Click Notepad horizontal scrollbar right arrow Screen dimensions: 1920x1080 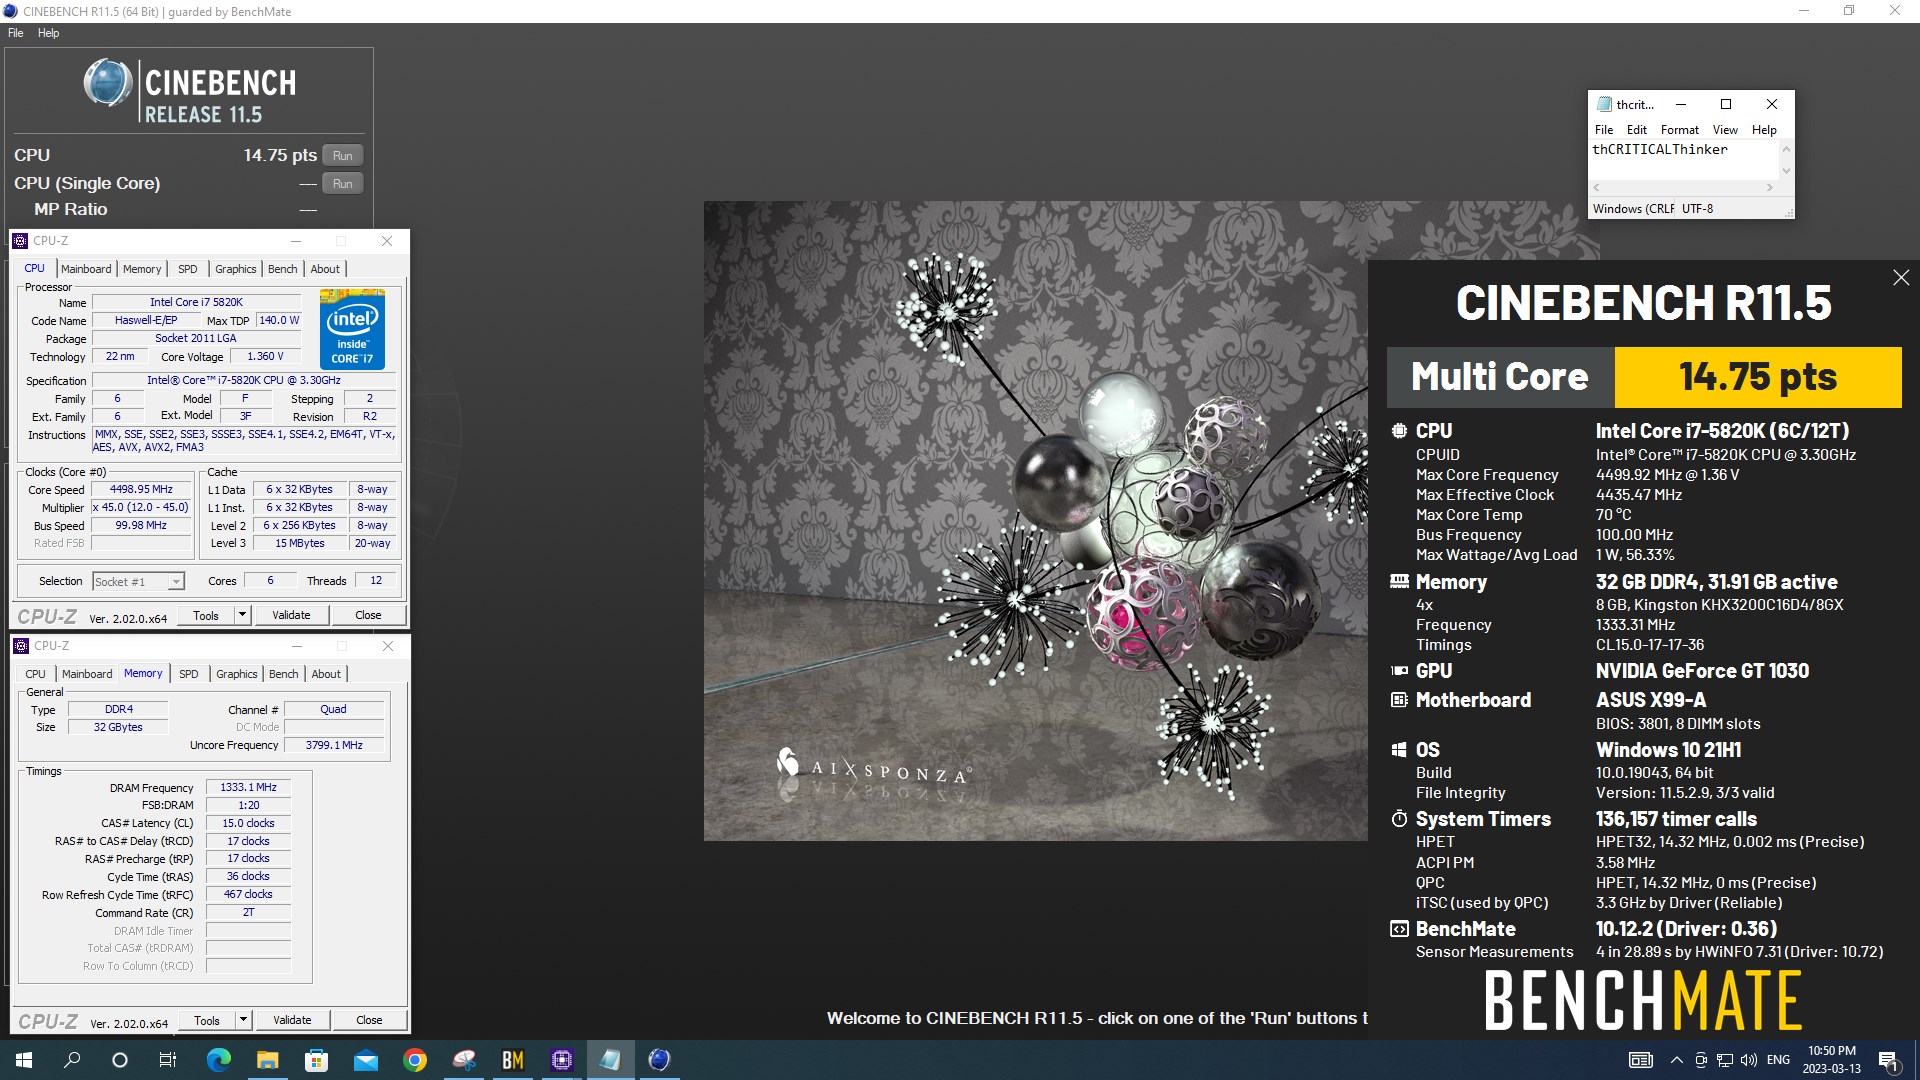click(1770, 187)
